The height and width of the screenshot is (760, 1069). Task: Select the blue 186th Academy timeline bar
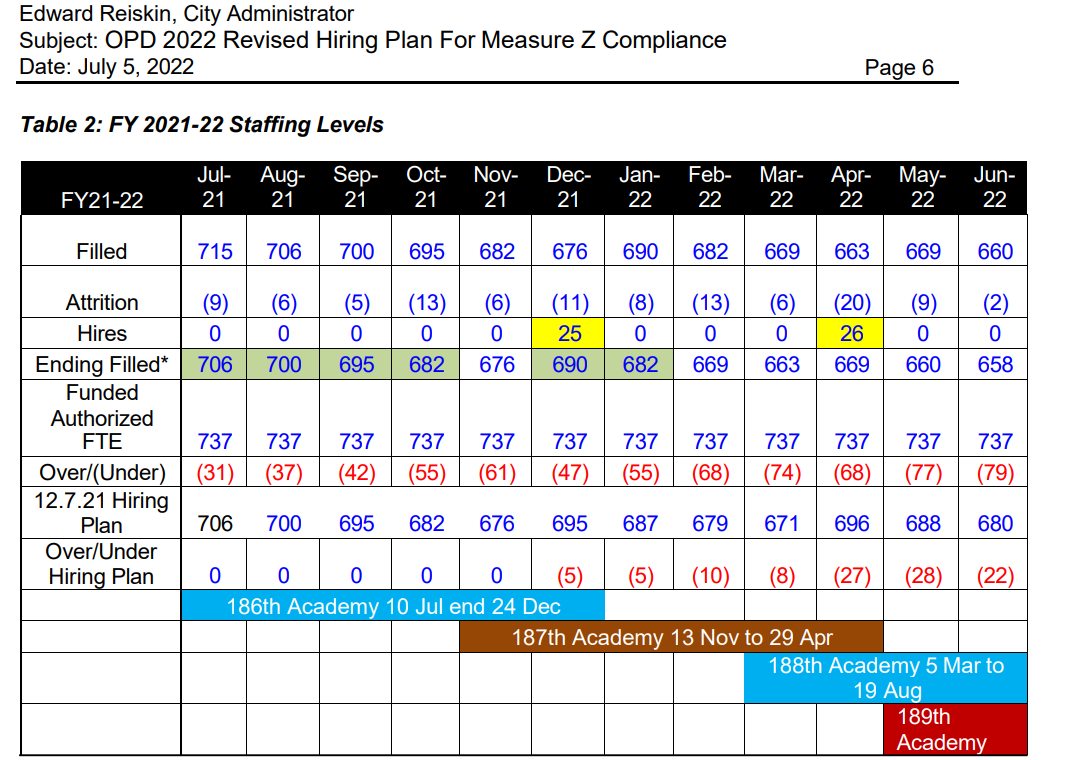point(393,606)
